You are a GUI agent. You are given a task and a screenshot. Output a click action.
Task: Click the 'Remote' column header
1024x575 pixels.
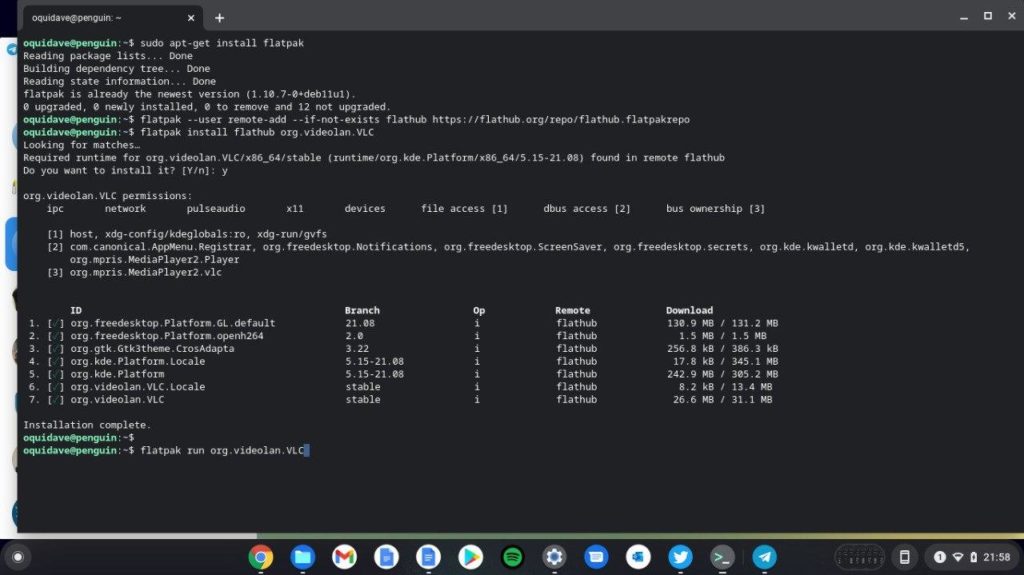pos(573,310)
